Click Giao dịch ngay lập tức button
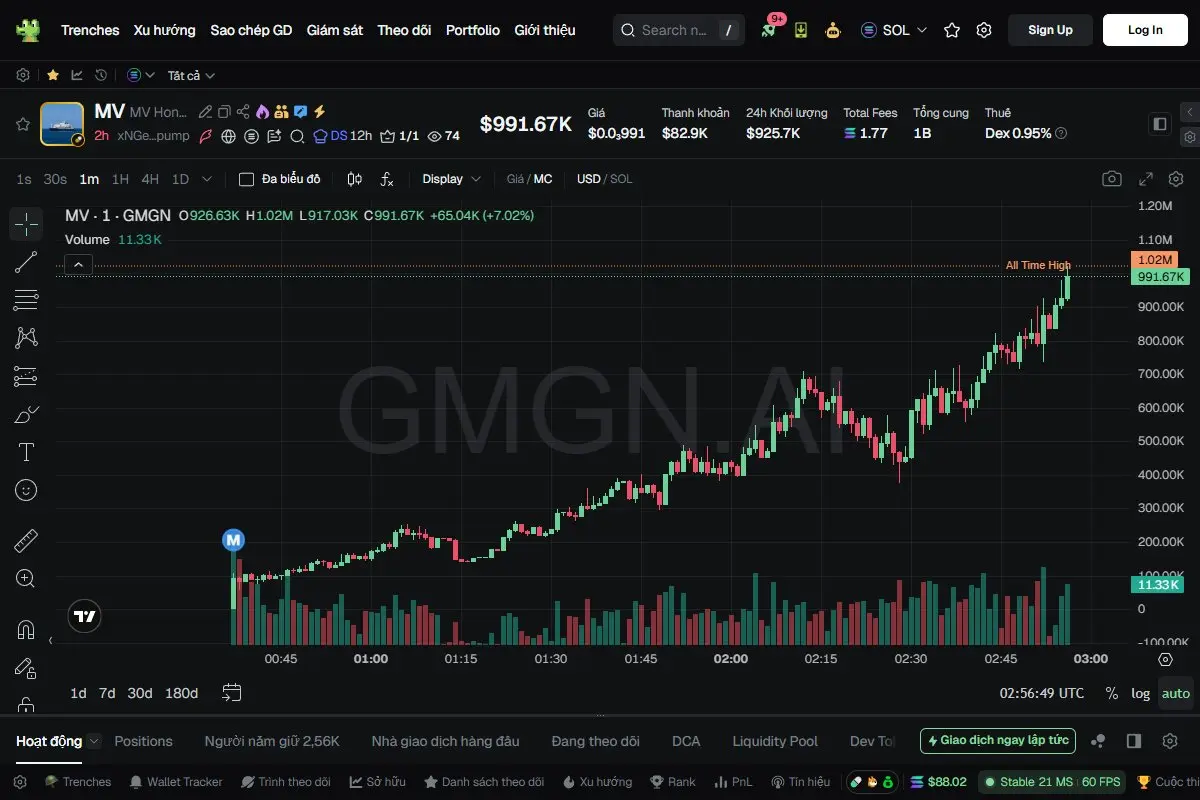The height and width of the screenshot is (800, 1200). pyautogui.click(x=998, y=741)
